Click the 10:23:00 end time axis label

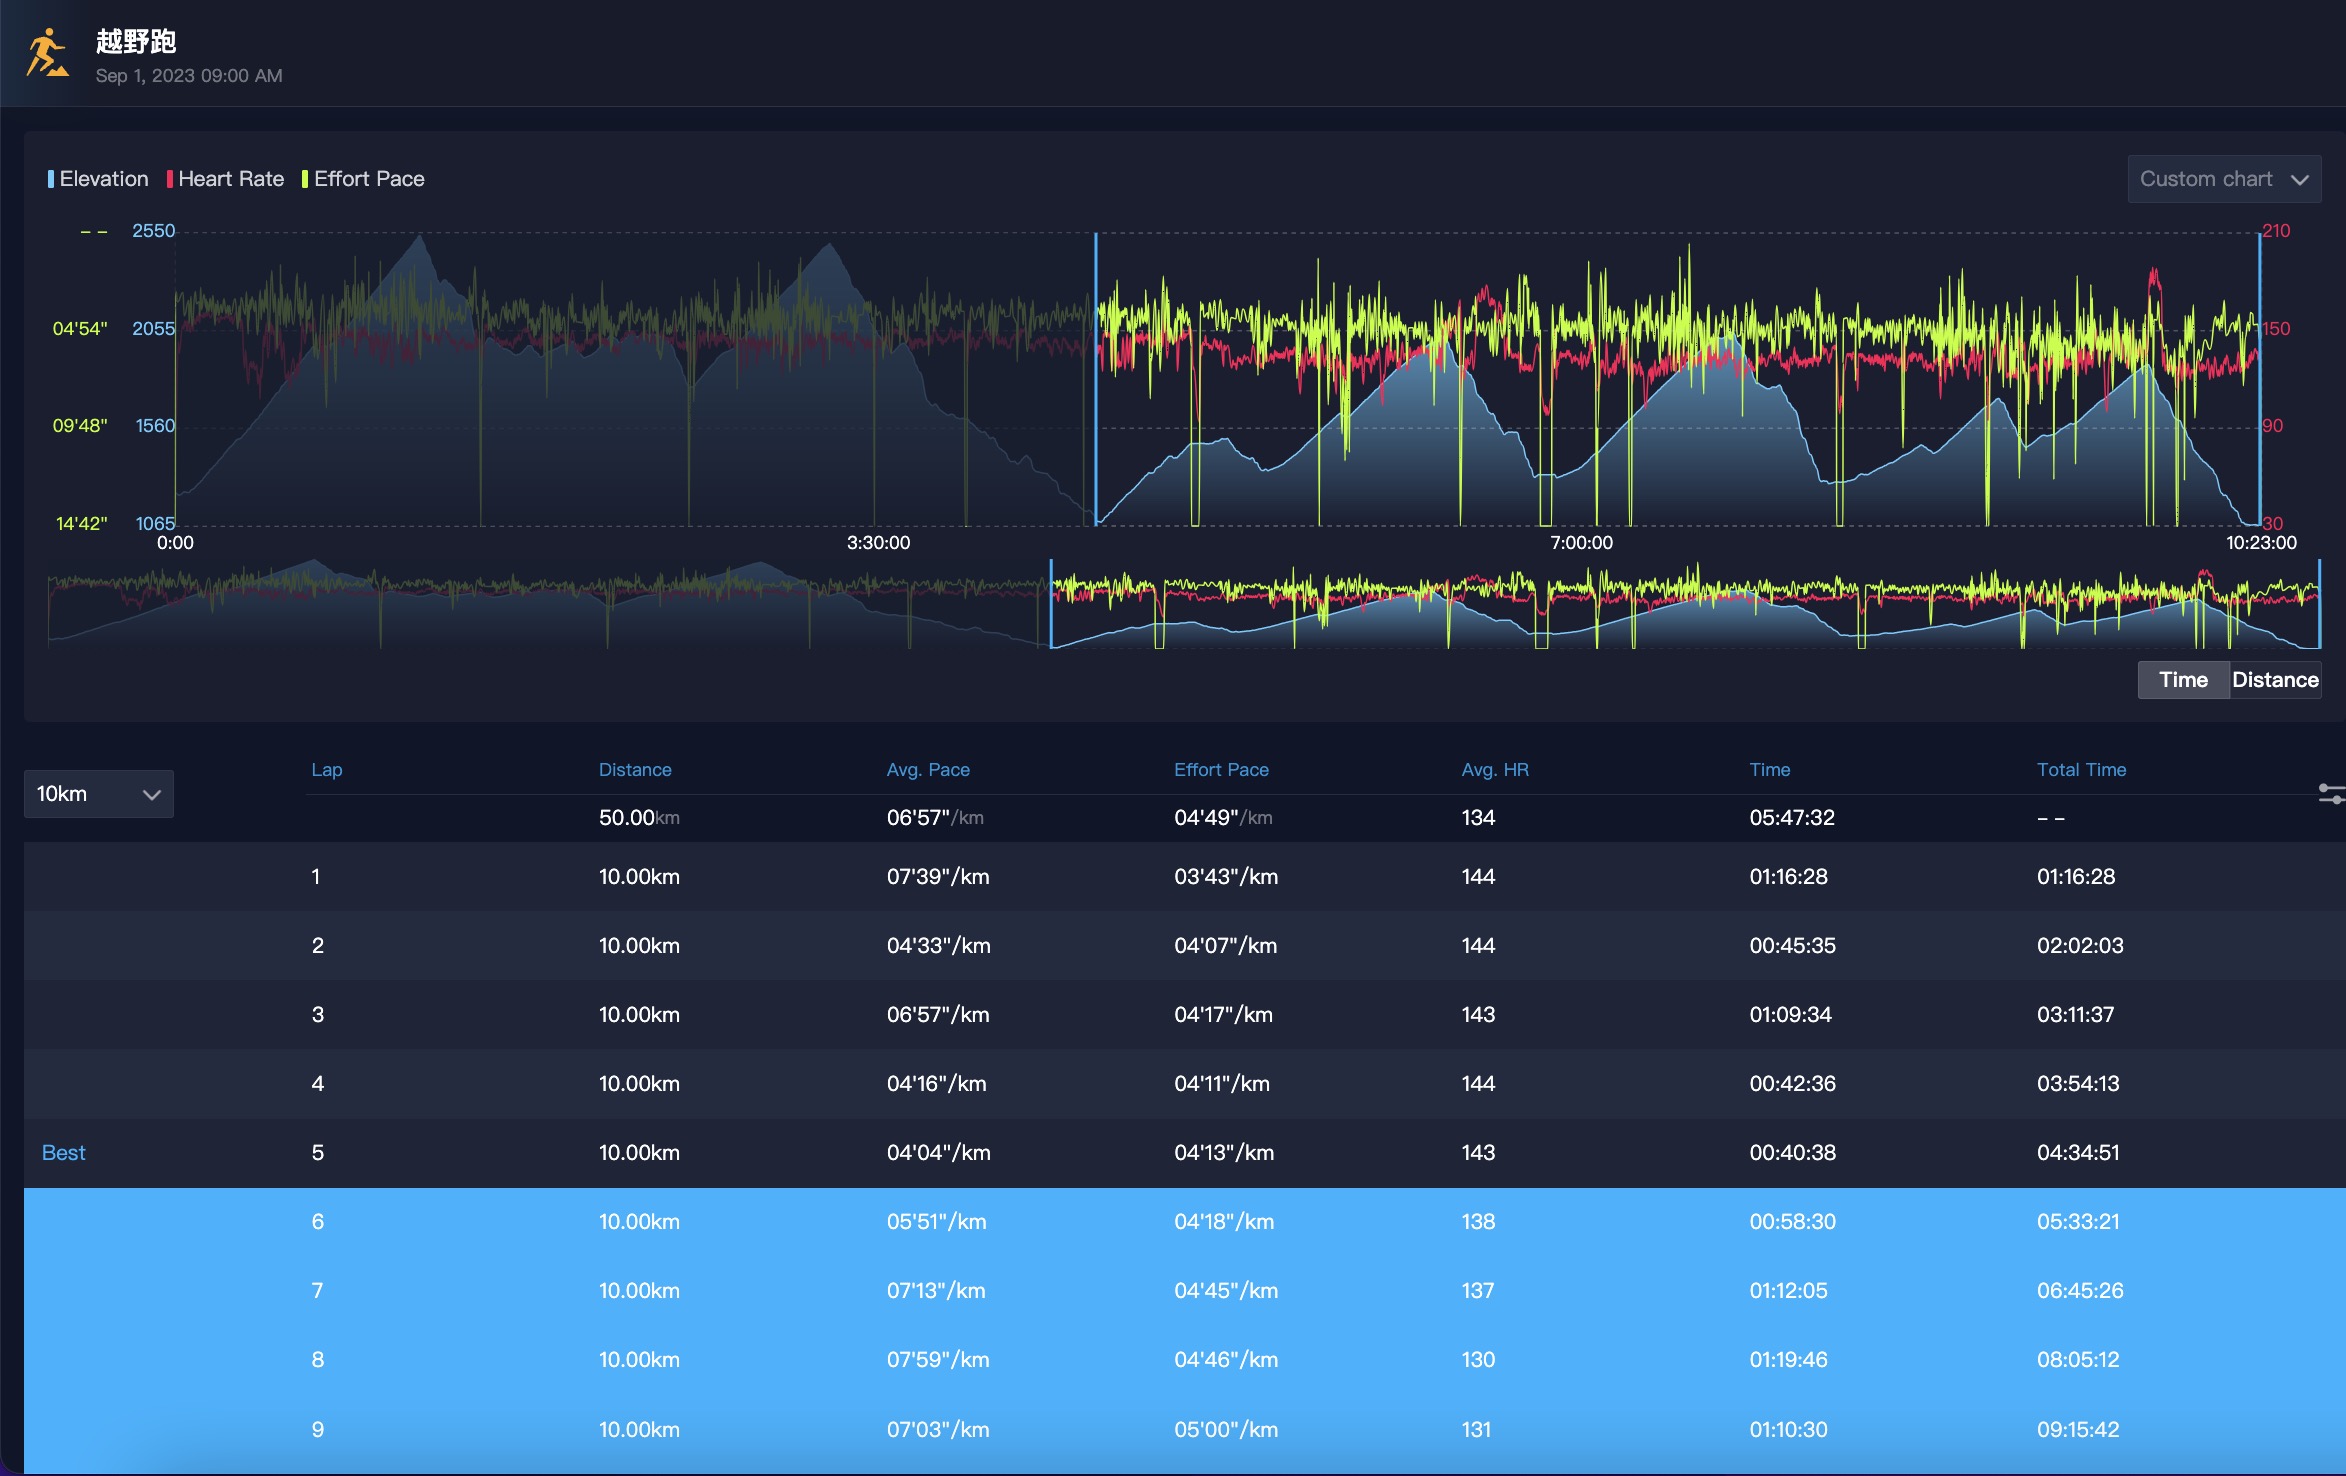[x=2261, y=543]
